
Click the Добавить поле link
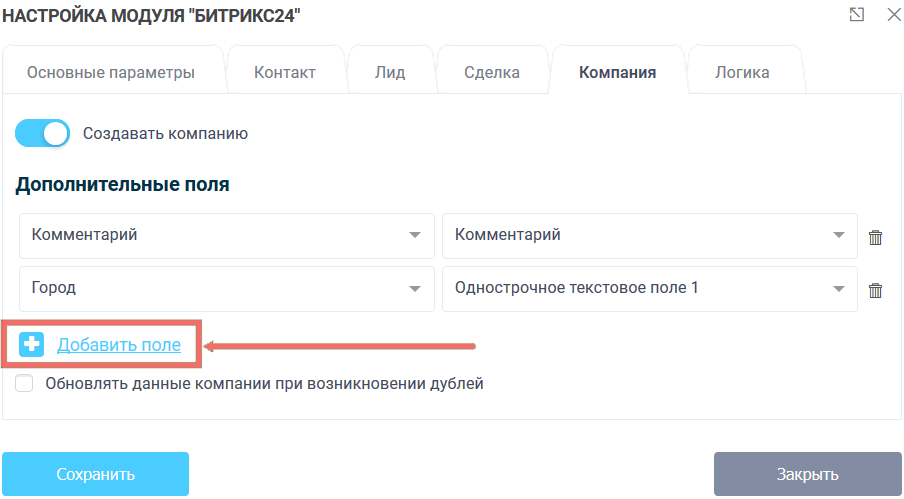(119, 345)
